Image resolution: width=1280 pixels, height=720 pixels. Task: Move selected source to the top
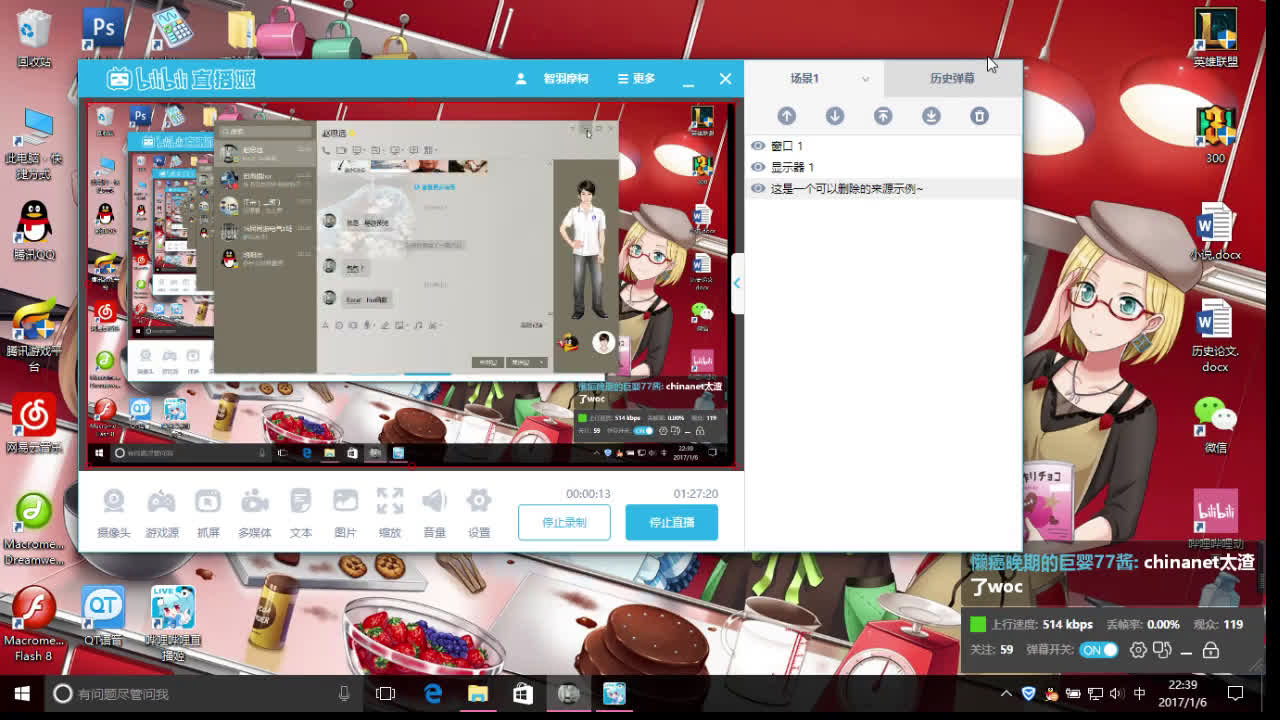click(883, 116)
